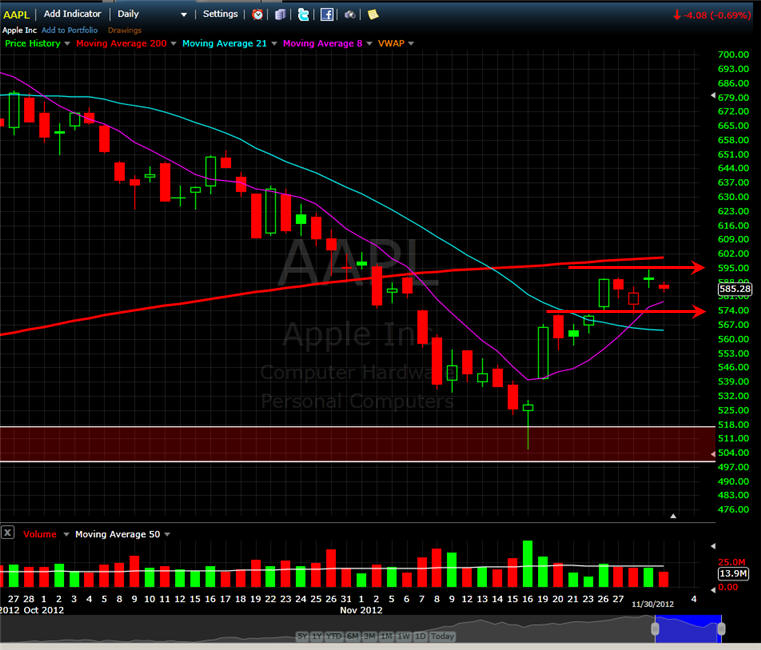The image size is (761, 650).
Task: Click triangle marker above 25.0M volume label
Action: point(713,546)
